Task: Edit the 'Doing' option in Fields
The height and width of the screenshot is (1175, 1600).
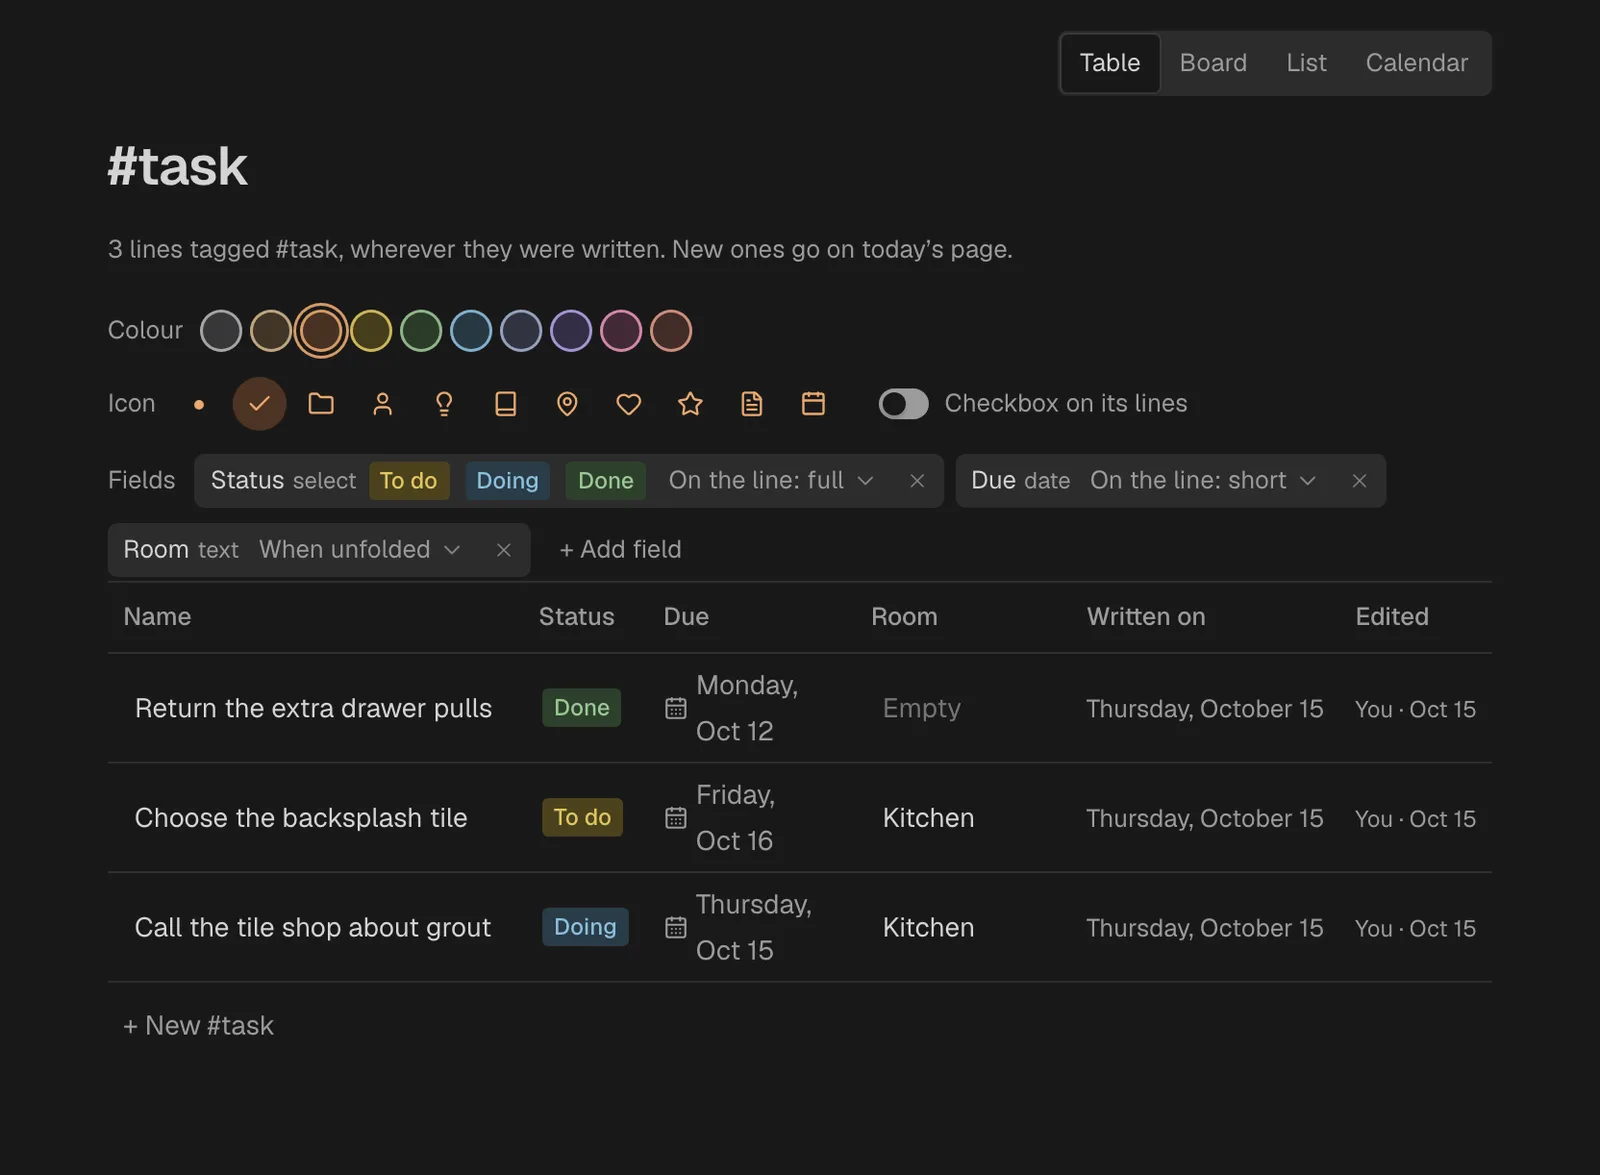Action: [x=507, y=481]
